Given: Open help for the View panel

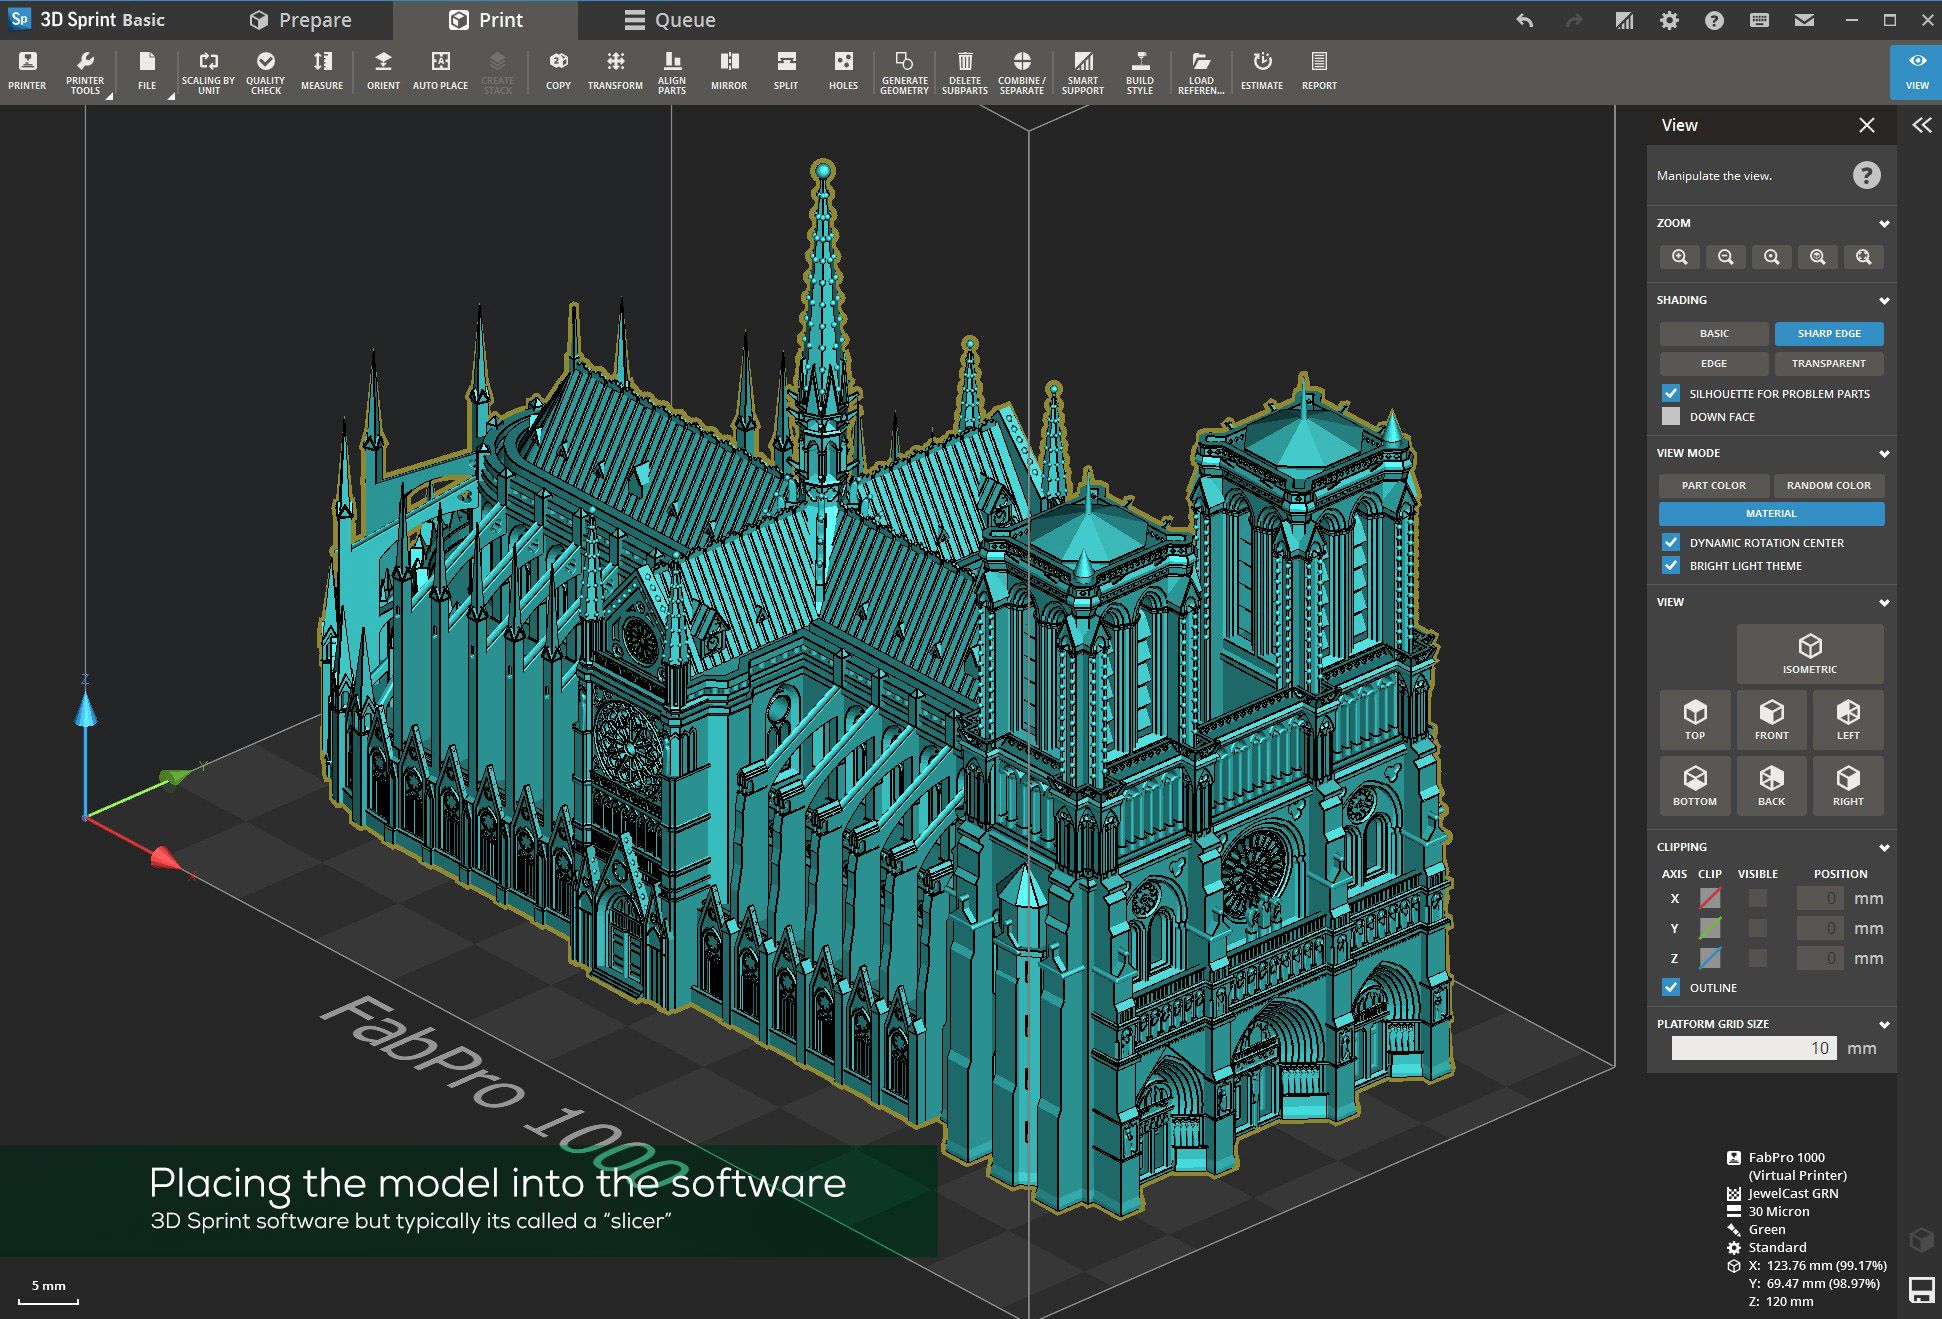Looking at the screenshot, I should pyautogui.click(x=1866, y=175).
